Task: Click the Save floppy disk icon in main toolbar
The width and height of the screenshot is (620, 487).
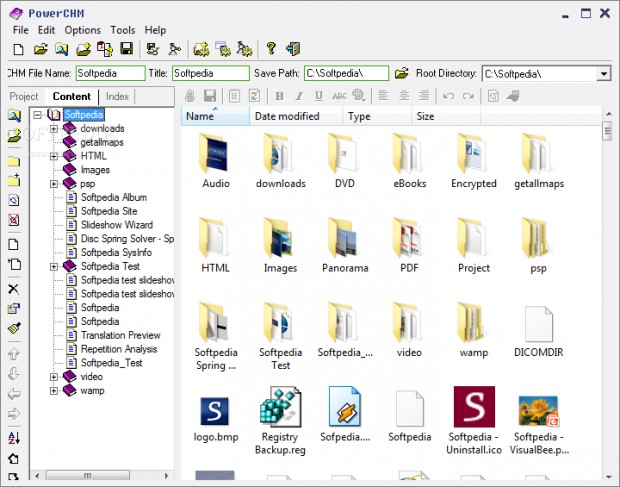Action: pos(127,49)
